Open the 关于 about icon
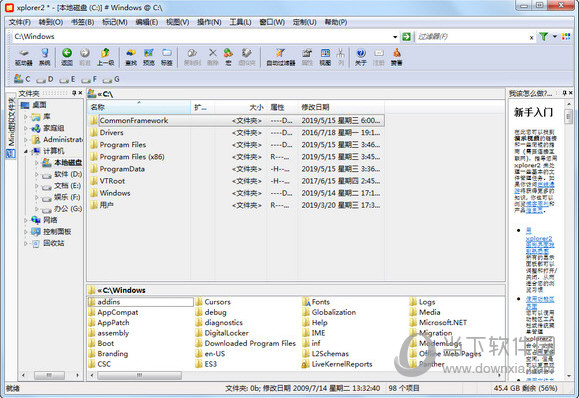 point(361,56)
